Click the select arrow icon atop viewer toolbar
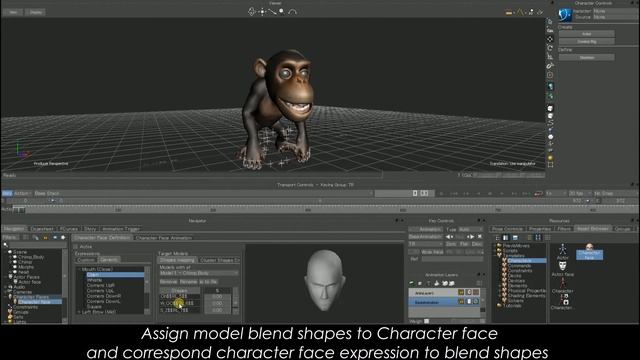Image resolution: width=640 pixels, height=360 pixels. coord(550,22)
